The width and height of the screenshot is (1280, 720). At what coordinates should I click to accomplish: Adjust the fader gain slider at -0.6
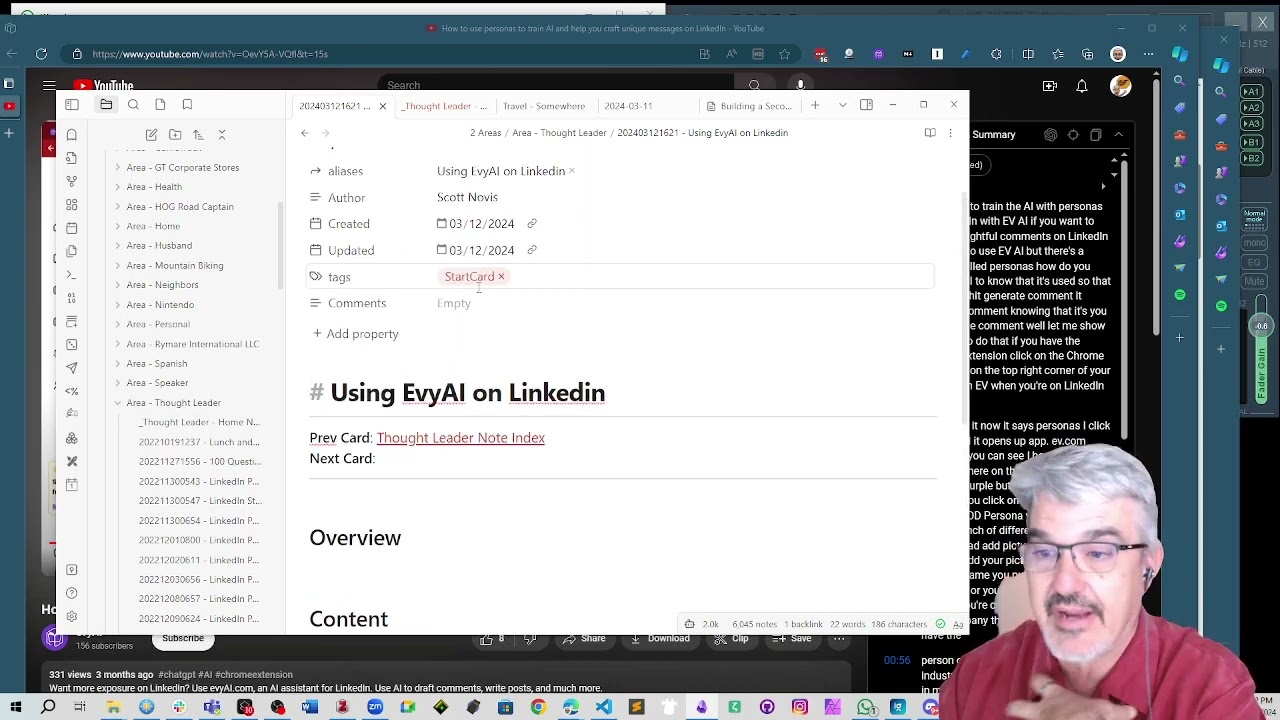(x=1261, y=326)
